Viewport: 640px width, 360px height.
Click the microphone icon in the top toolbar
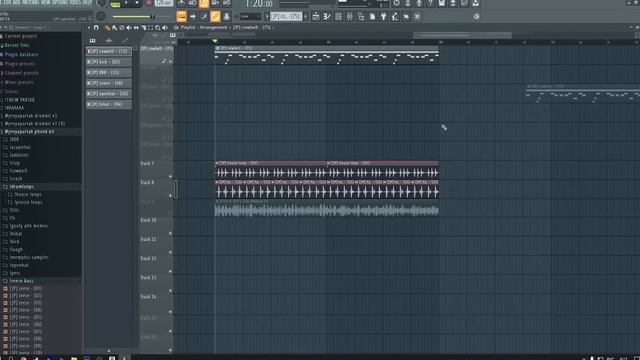[x=419, y=3]
